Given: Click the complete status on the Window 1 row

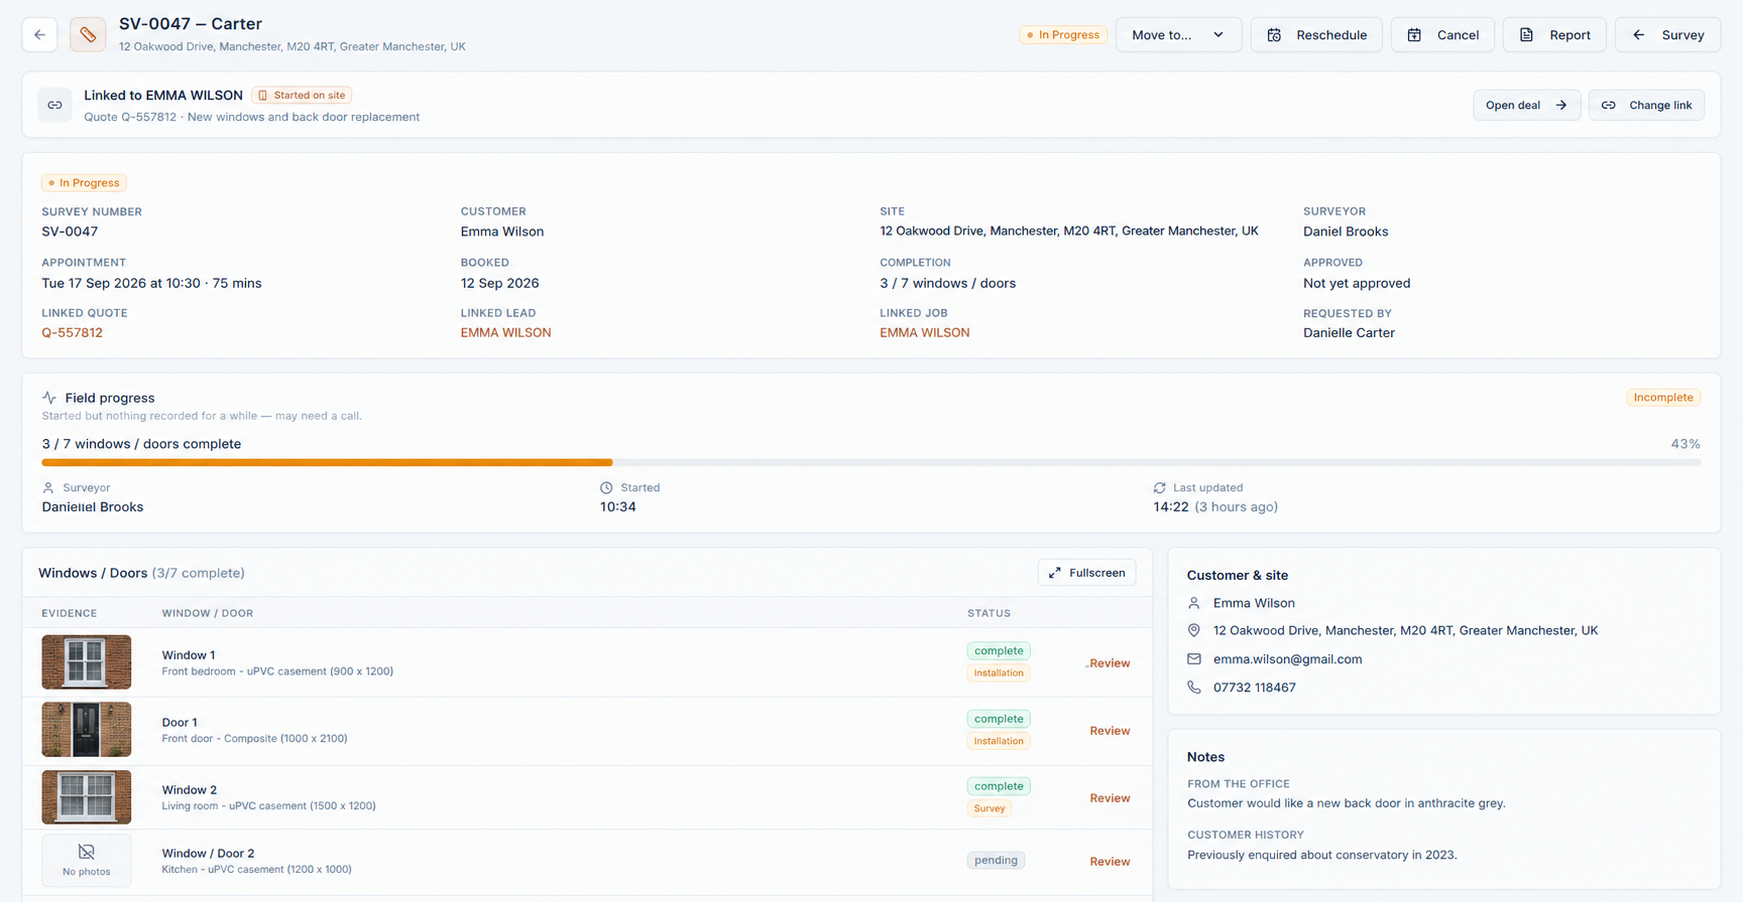Looking at the screenshot, I should click(x=998, y=651).
